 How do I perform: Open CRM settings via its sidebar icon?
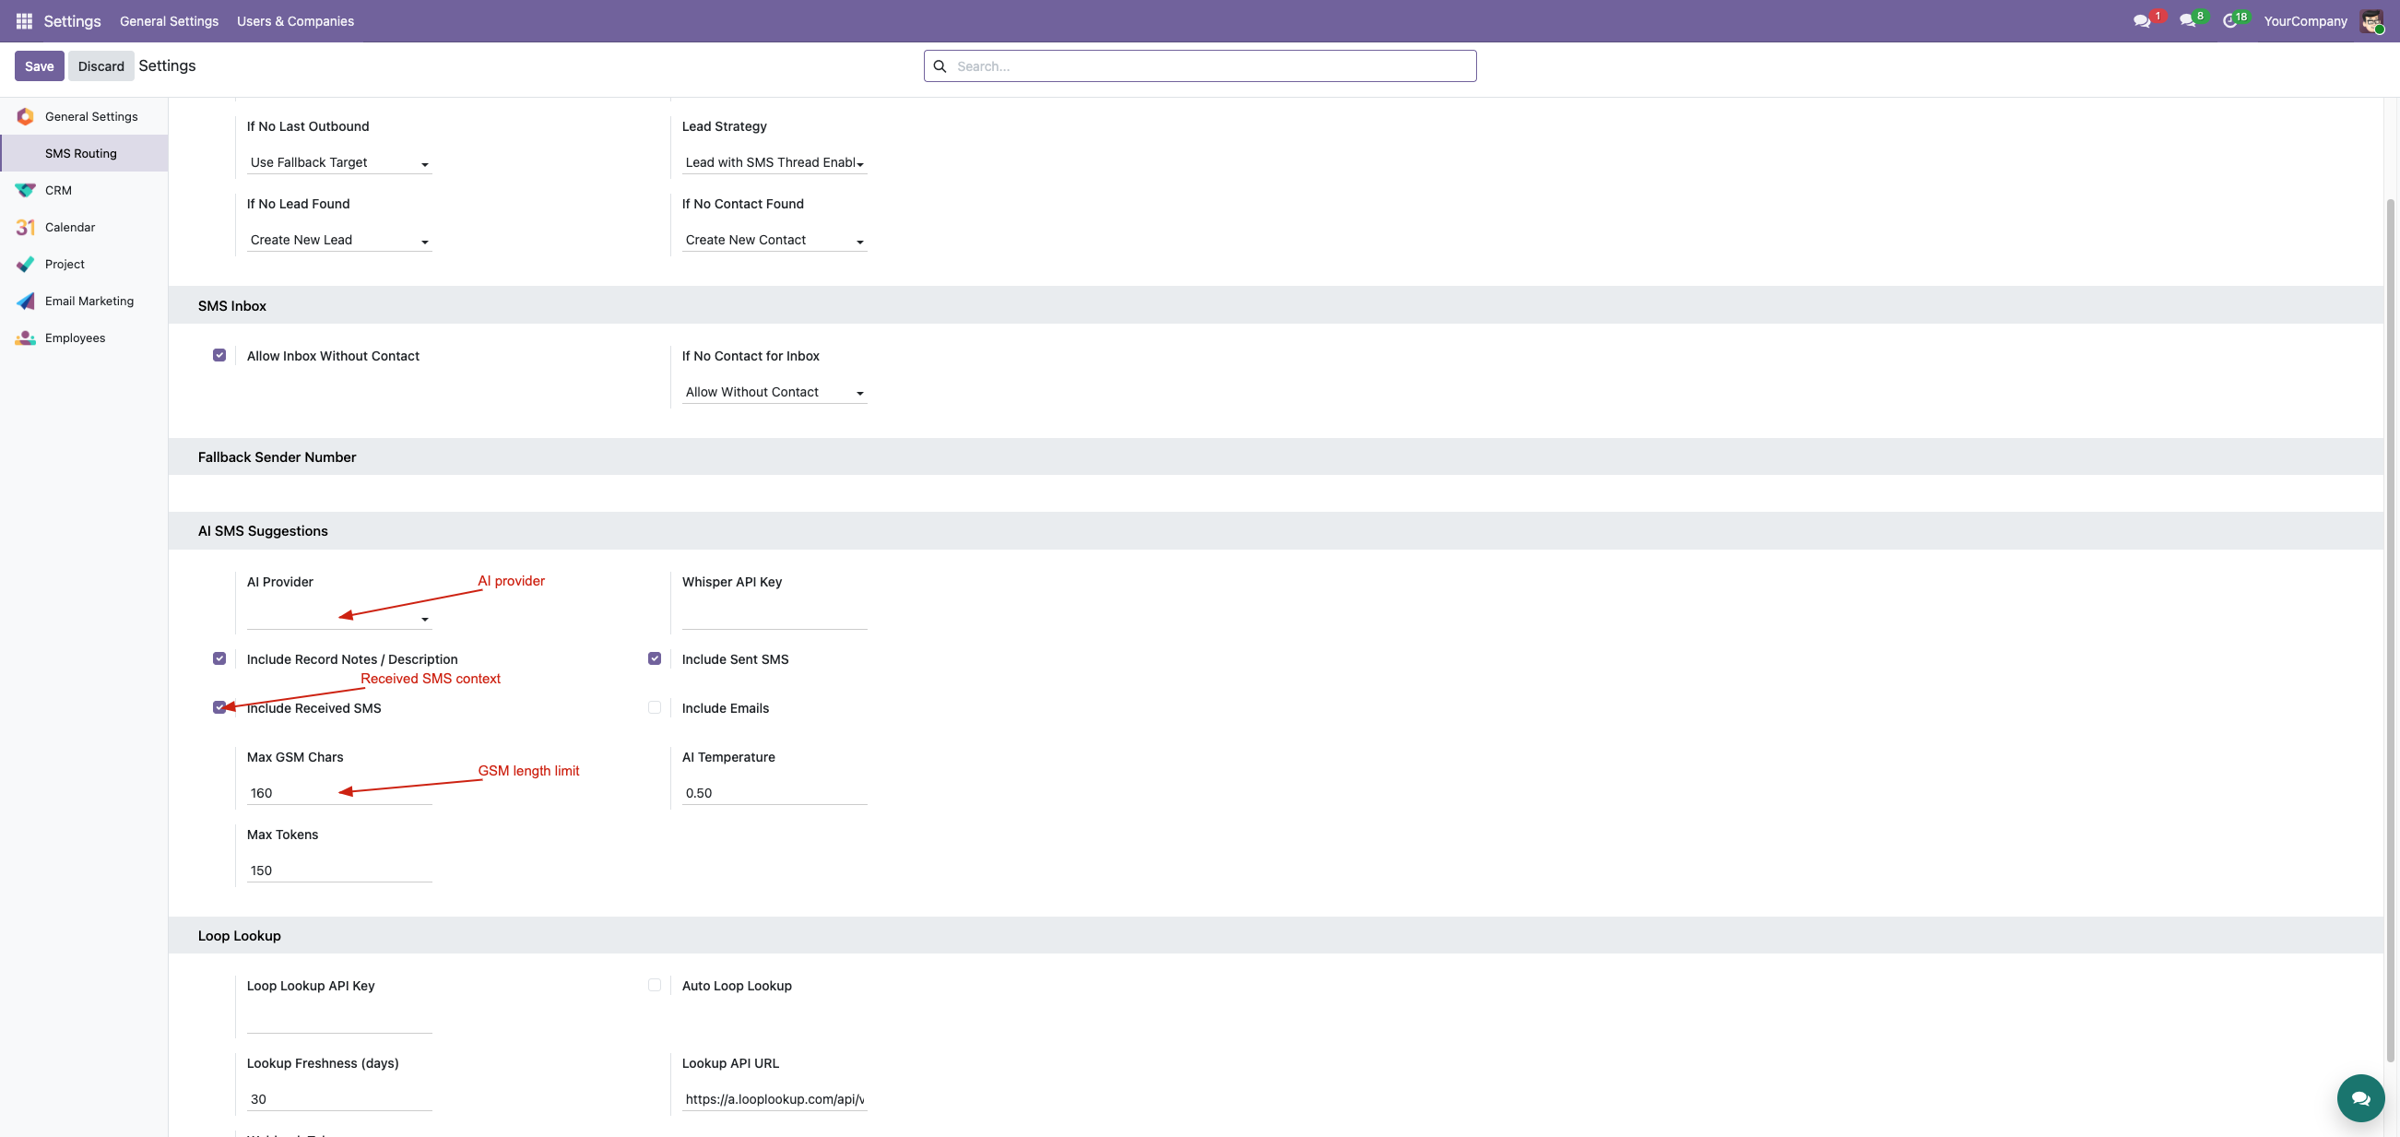[25, 190]
